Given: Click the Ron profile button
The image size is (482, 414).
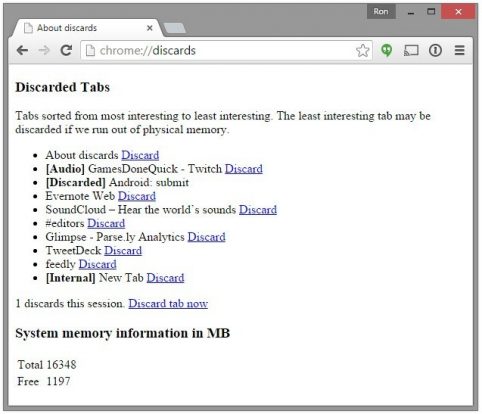Looking at the screenshot, I should pyautogui.click(x=381, y=12).
